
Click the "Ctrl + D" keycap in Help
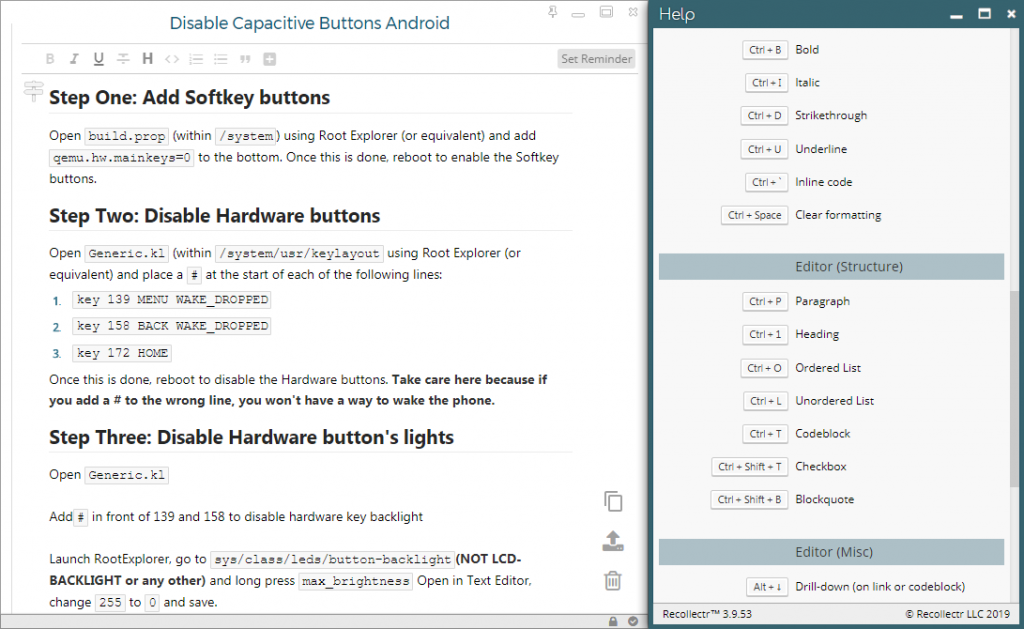(764, 116)
